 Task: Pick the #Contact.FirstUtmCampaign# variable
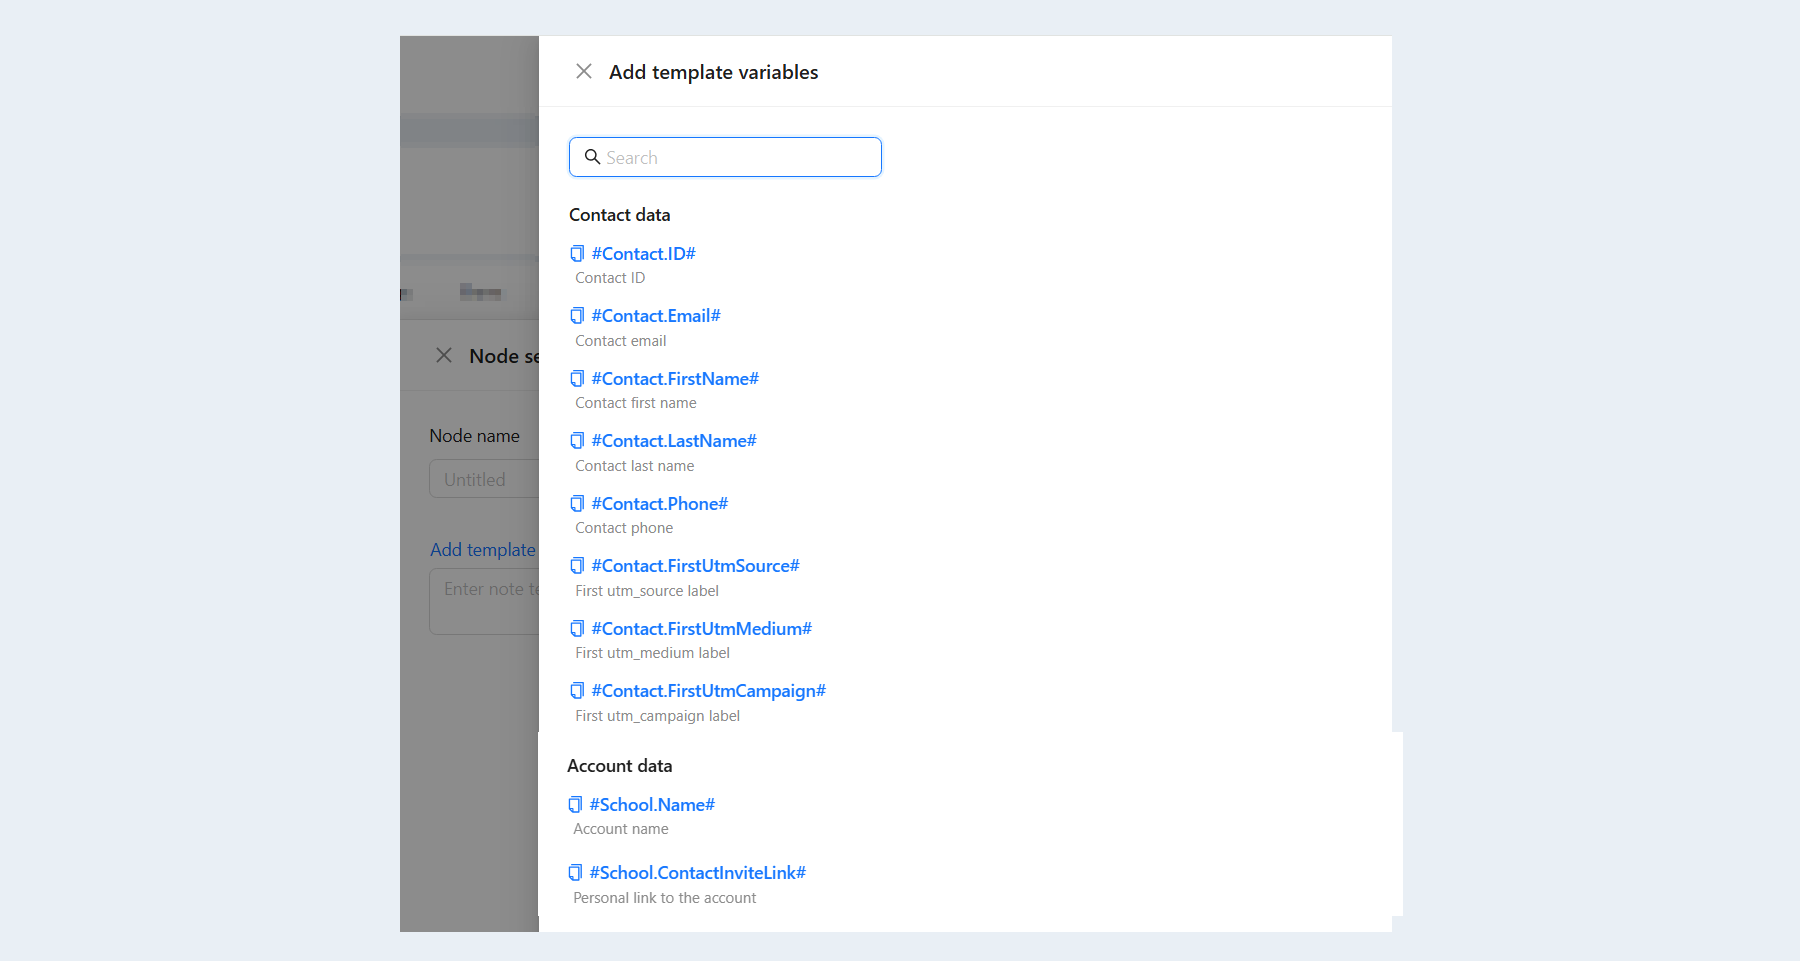(708, 691)
